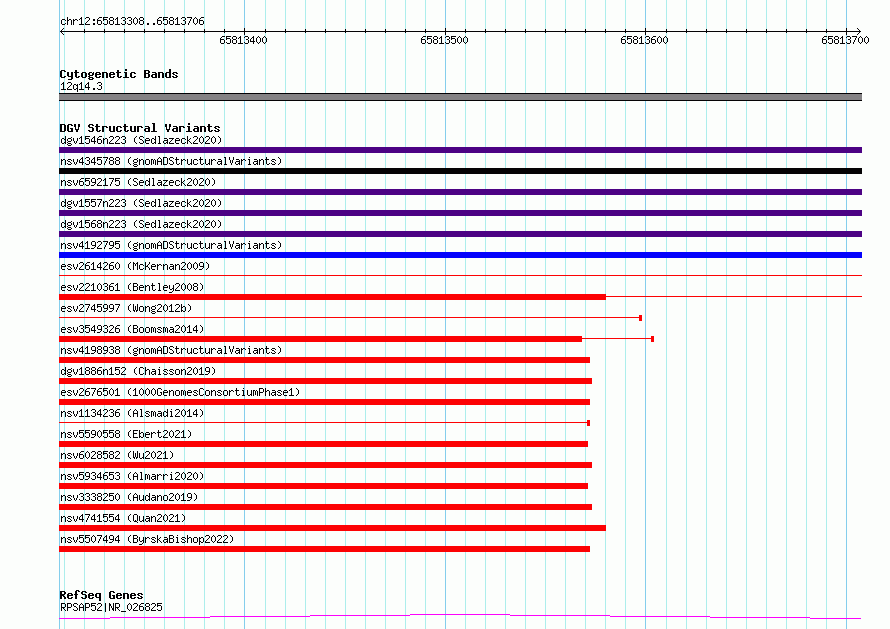Click the dgv1546n223 (Sedlazeck2020) label

pyautogui.click(x=141, y=140)
